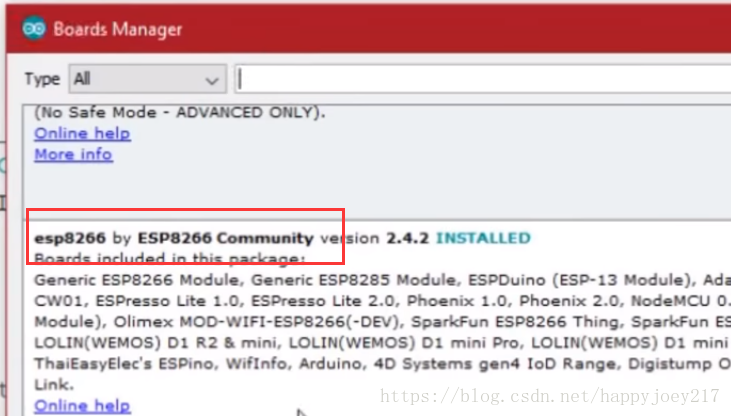This screenshot has height=416, width=731.
Task: Click the INSTALLED status label
Action: (483, 238)
